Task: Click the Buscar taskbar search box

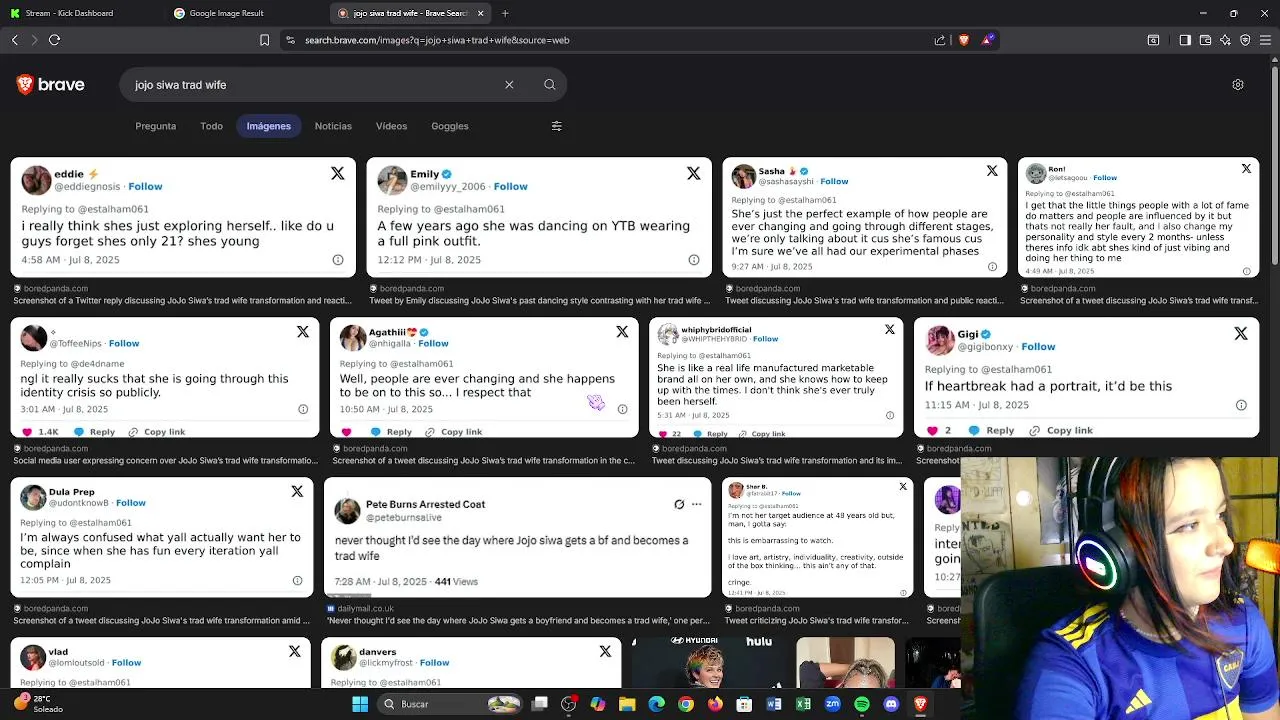Action: (x=451, y=704)
